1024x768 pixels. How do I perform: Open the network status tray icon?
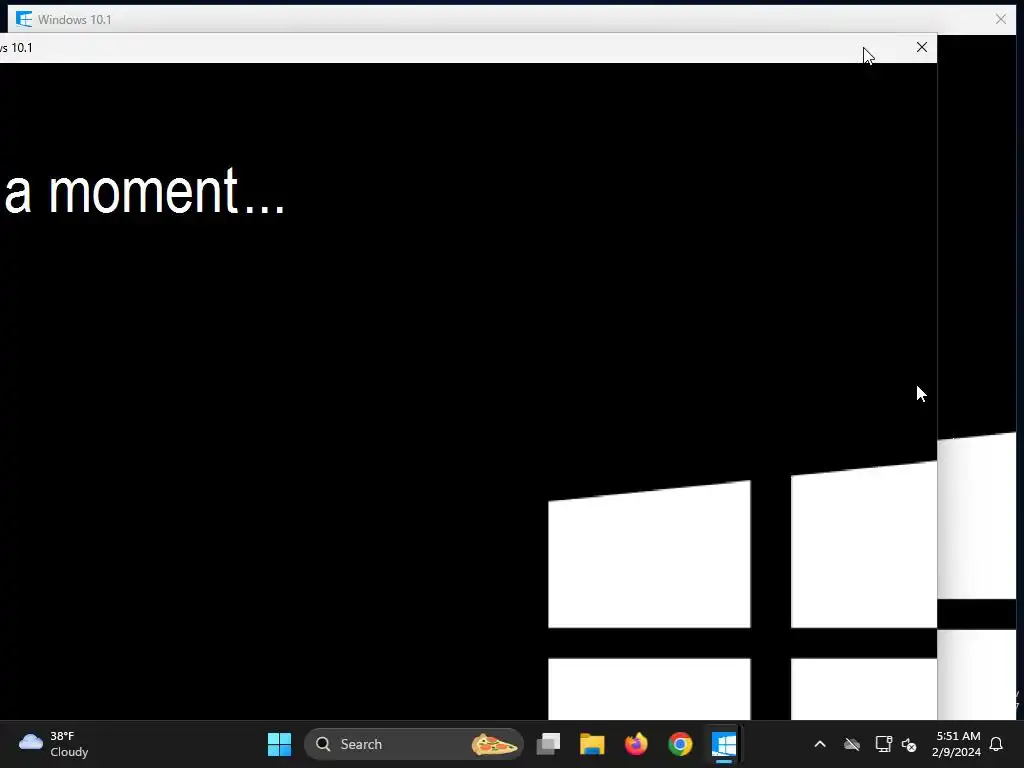[884, 744]
